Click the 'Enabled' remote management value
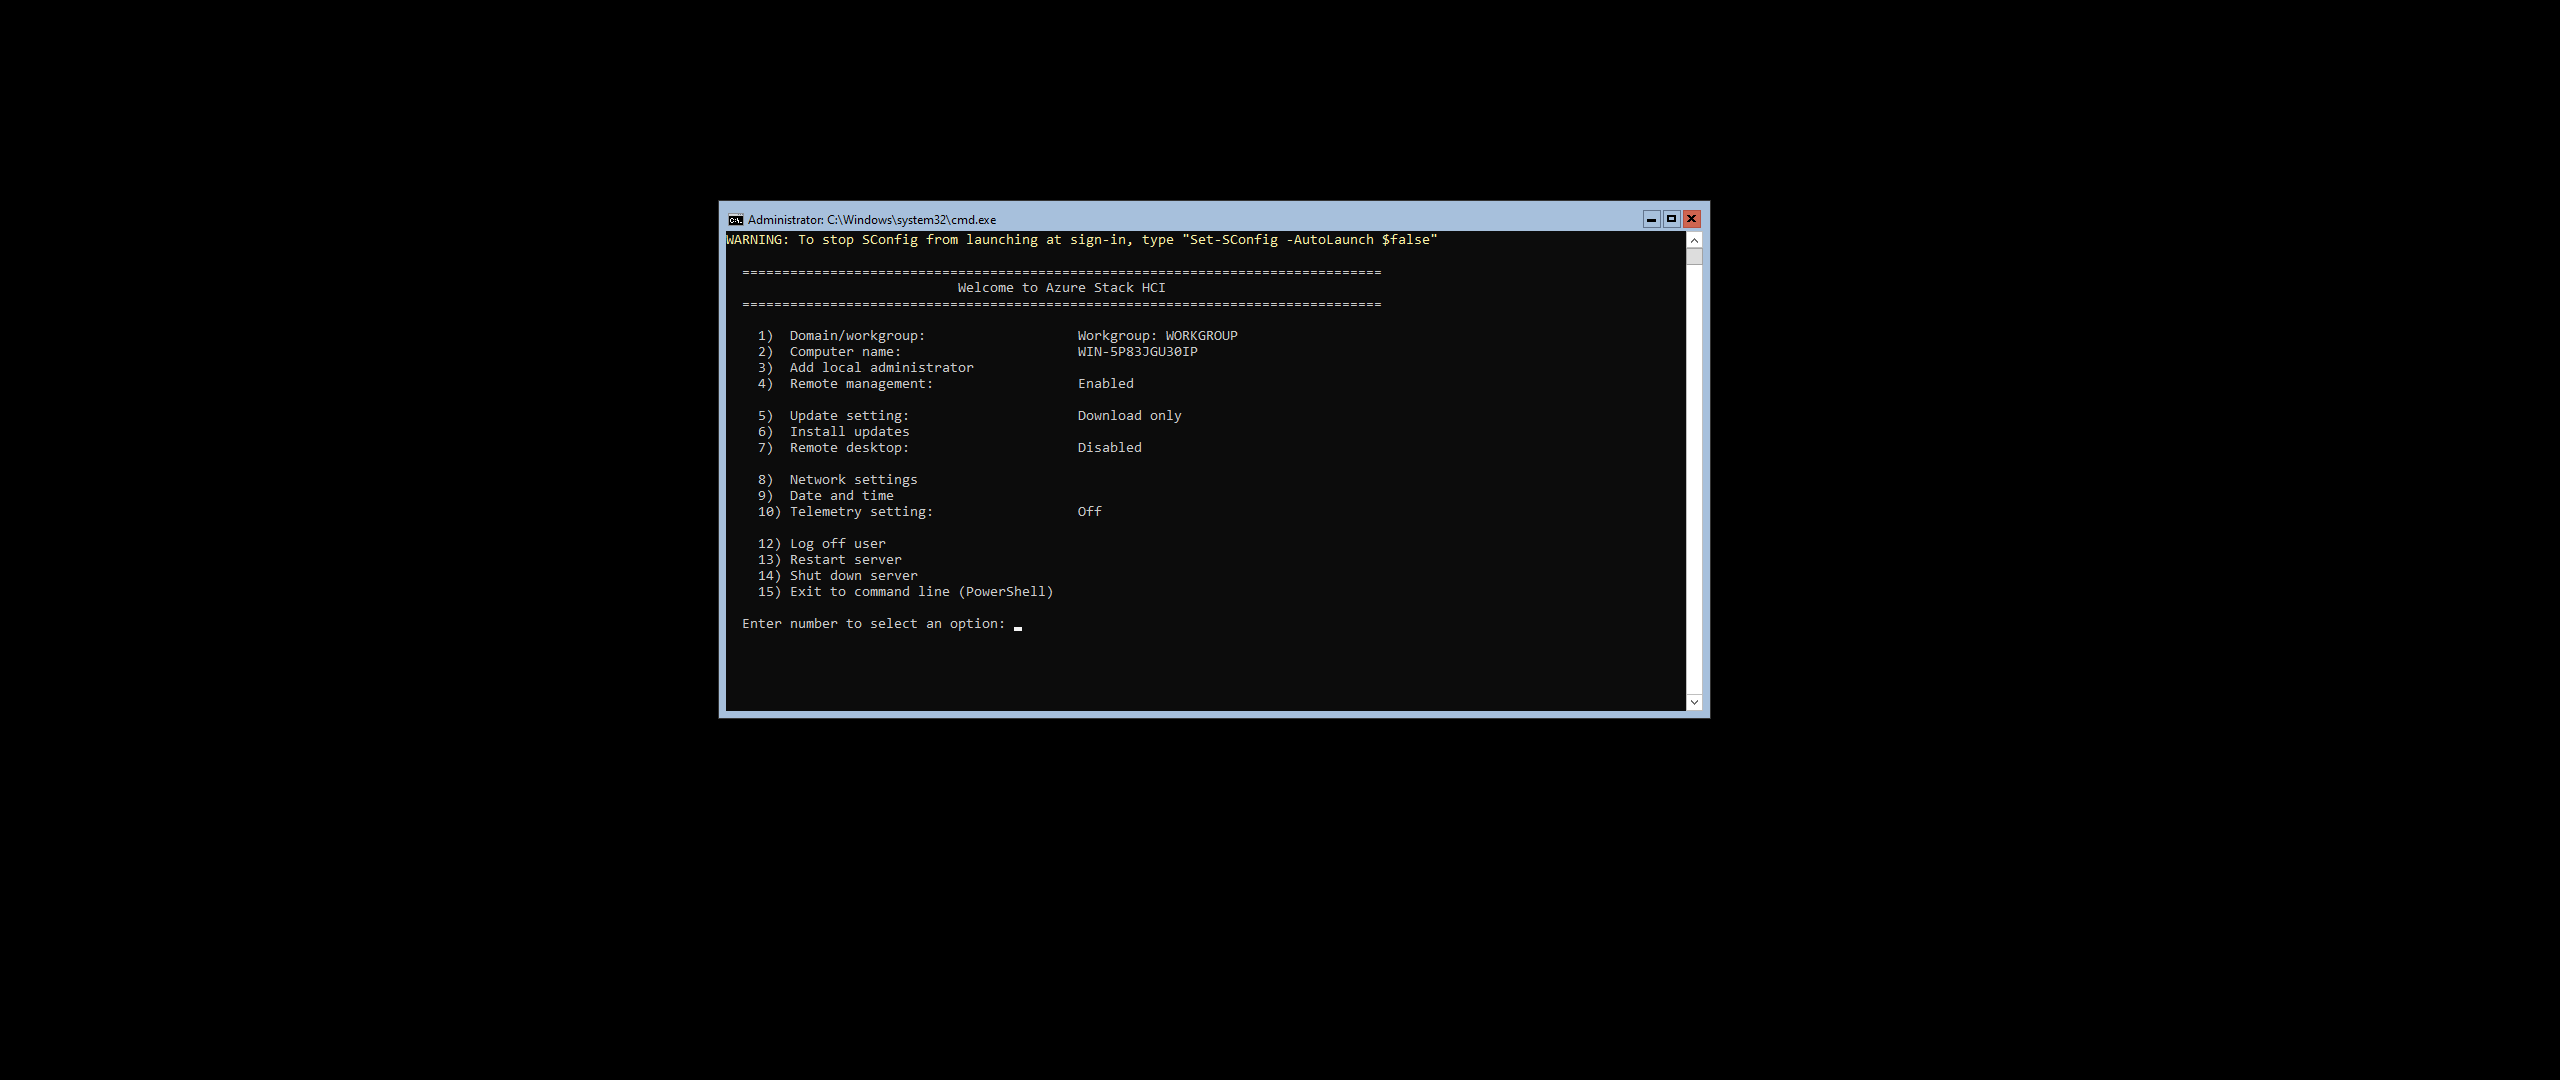 [x=1106, y=384]
